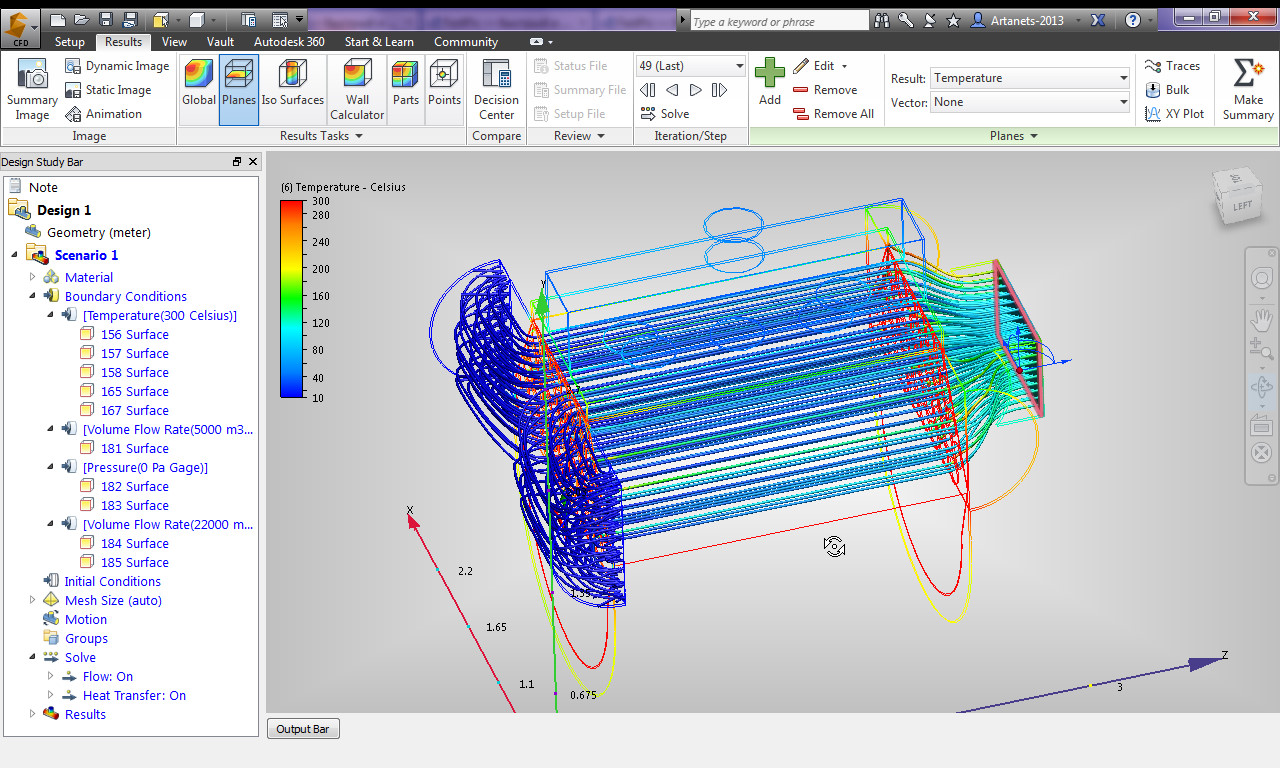Collapse Temperature(300 Celsius) node
Image resolution: width=1280 pixels, height=768 pixels.
(x=50, y=315)
